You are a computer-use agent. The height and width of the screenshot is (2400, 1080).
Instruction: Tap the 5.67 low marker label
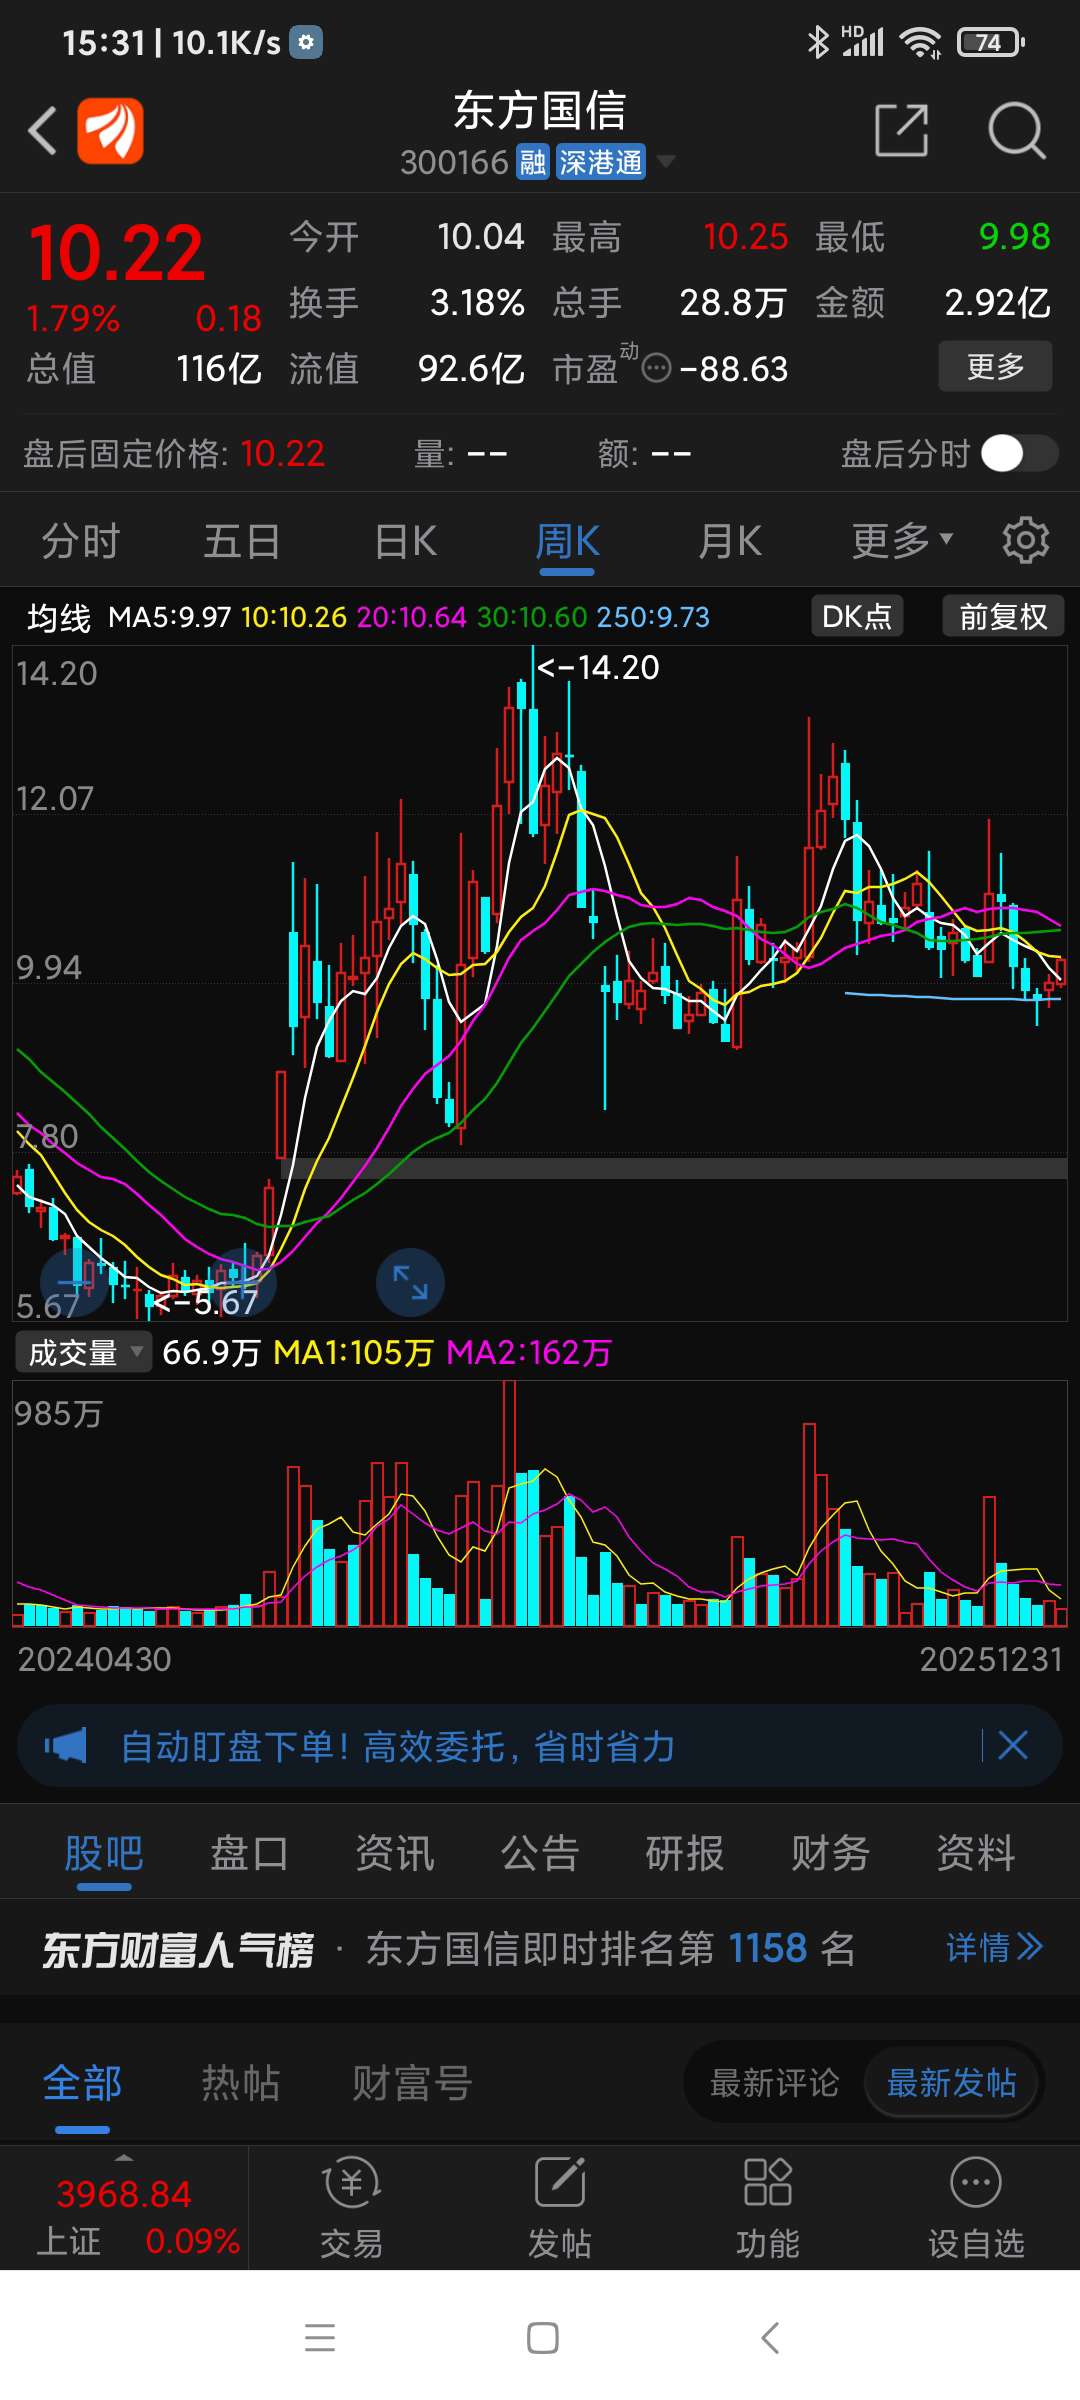point(205,1302)
